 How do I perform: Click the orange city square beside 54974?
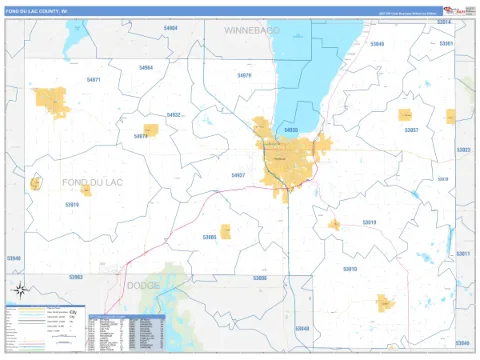pos(151,130)
